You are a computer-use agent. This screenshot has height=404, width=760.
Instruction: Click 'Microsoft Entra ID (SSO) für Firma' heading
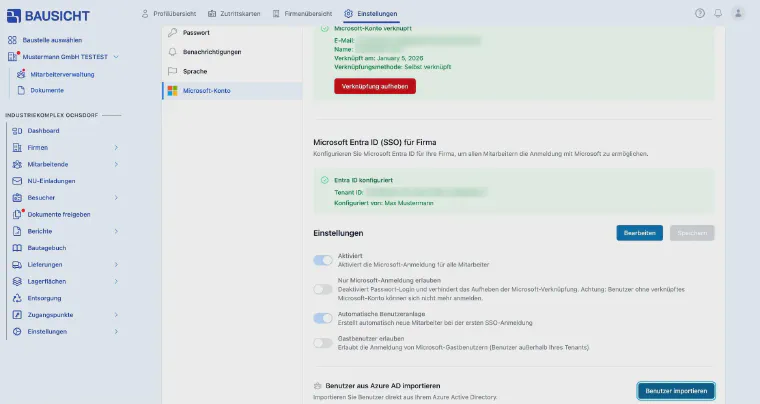click(x=375, y=142)
